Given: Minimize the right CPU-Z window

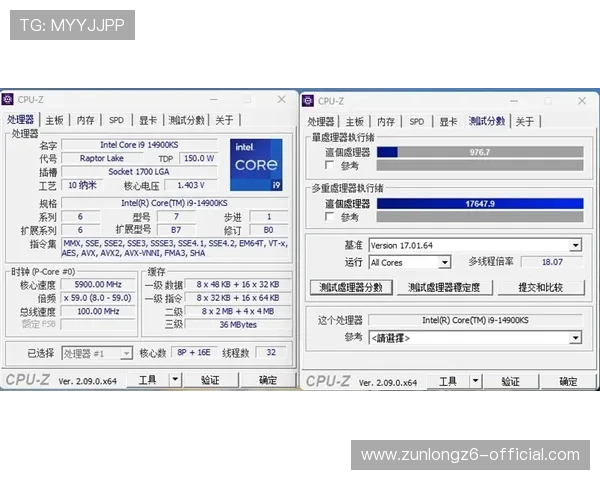Looking at the screenshot, I should click(x=514, y=101).
